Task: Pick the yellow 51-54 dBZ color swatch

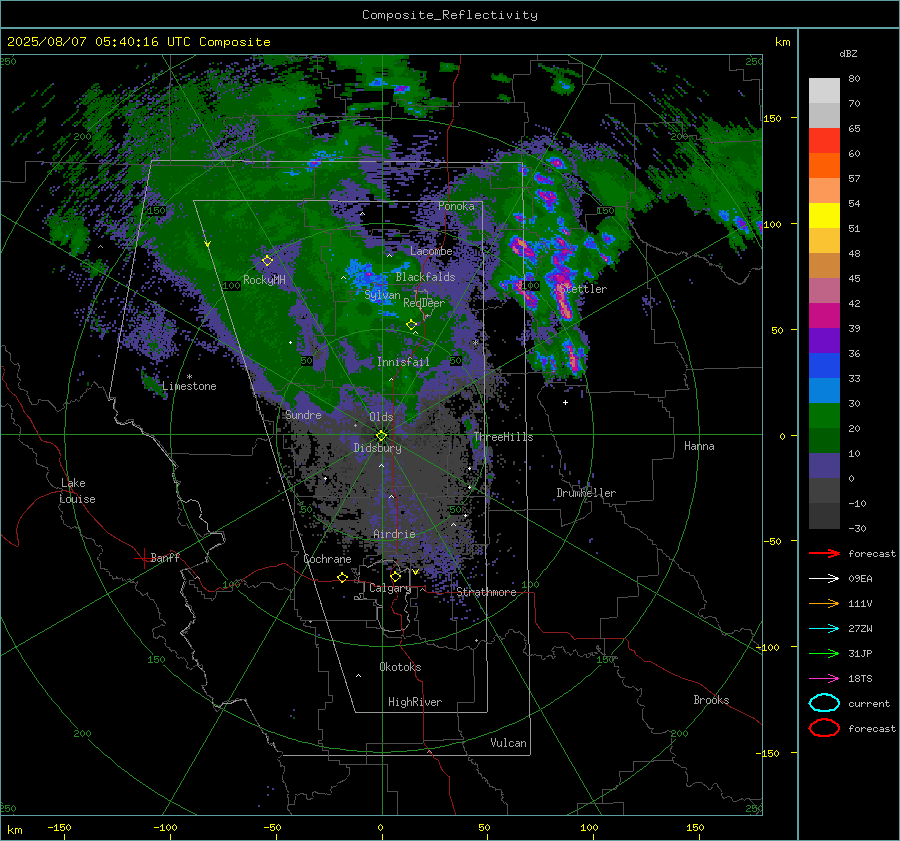Action: click(x=824, y=216)
